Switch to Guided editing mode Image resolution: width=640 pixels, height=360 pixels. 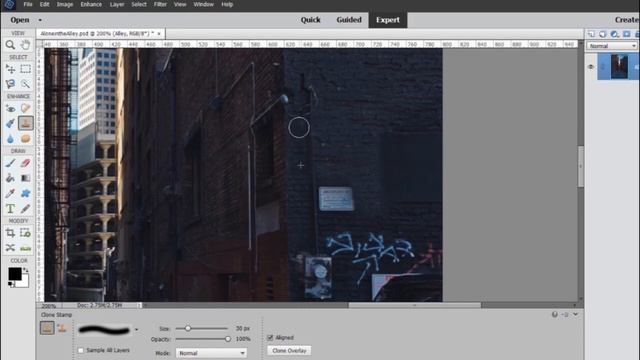coord(349,20)
